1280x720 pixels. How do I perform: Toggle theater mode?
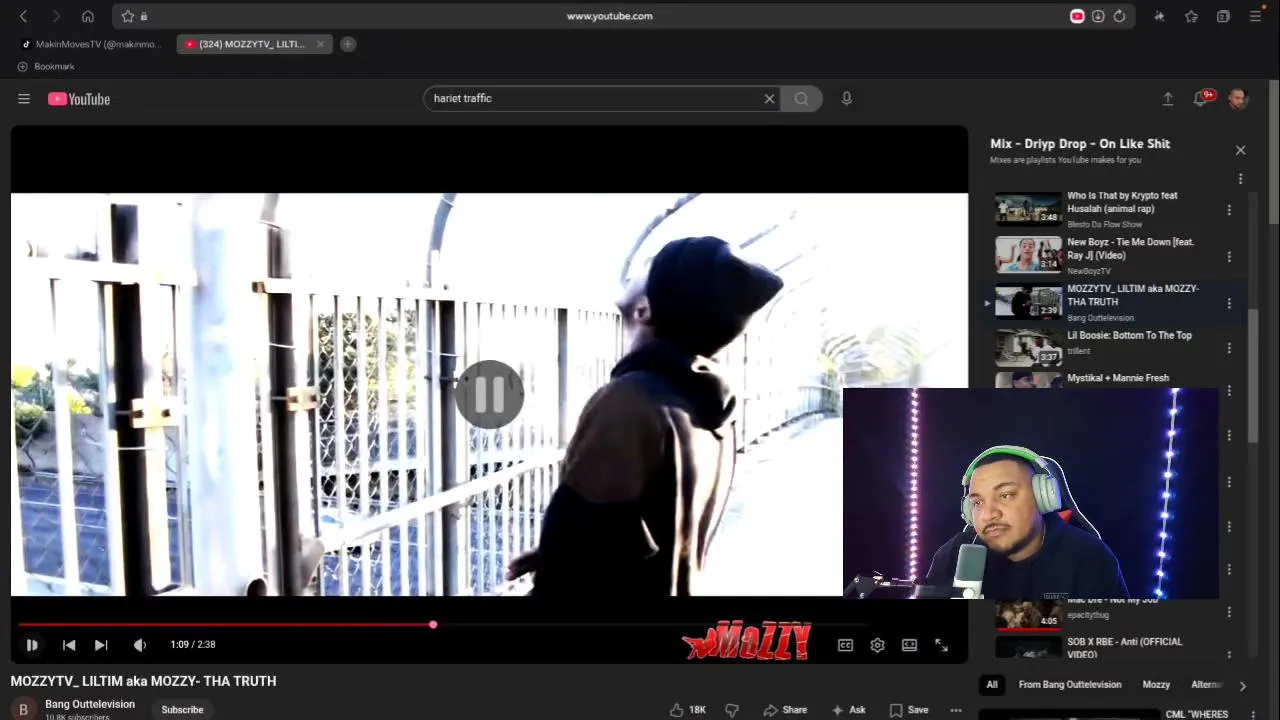coord(909,645)
